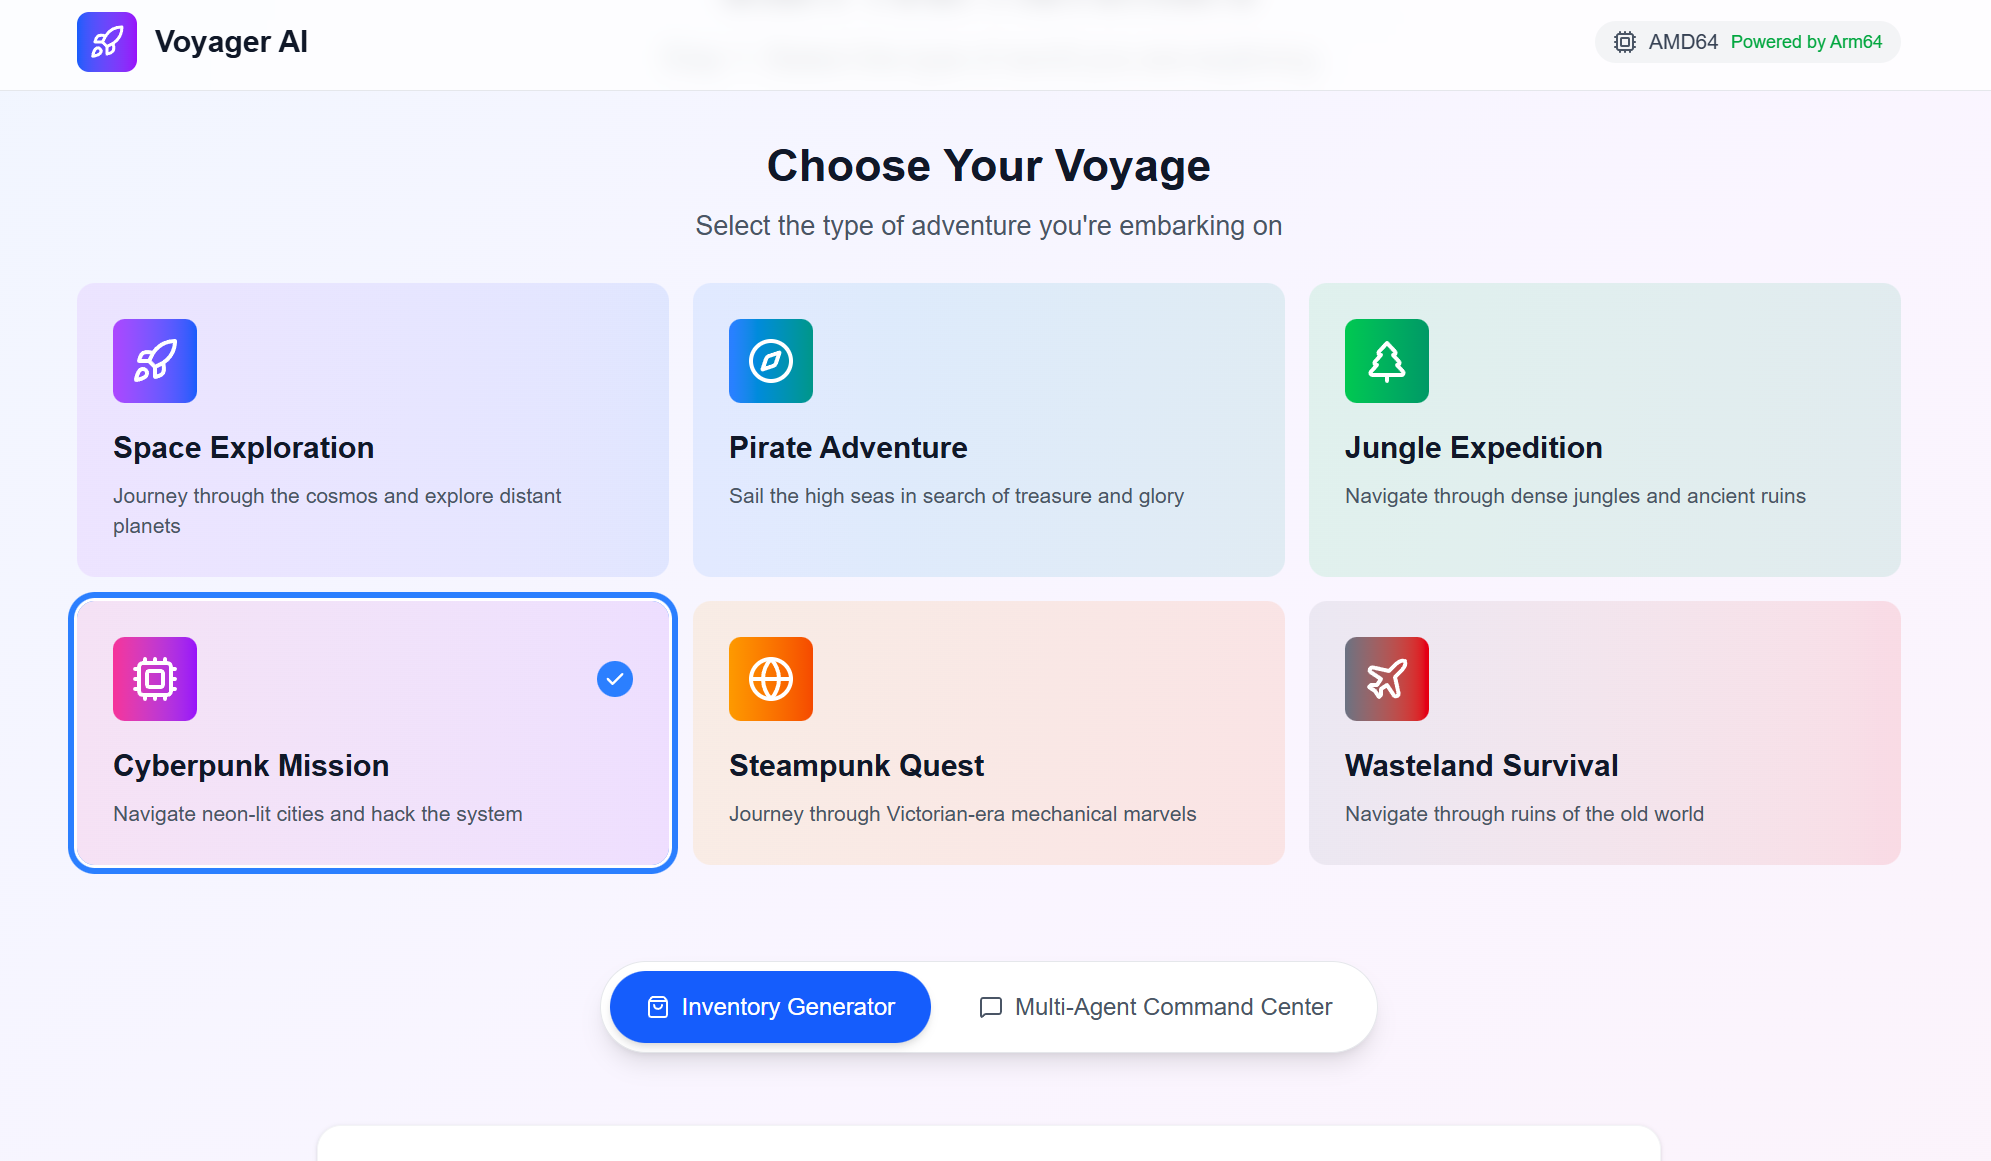Click the AMD64 architecture badge text
The width and height of the screenshot is (1991, 1161).
coord(1683,42)
